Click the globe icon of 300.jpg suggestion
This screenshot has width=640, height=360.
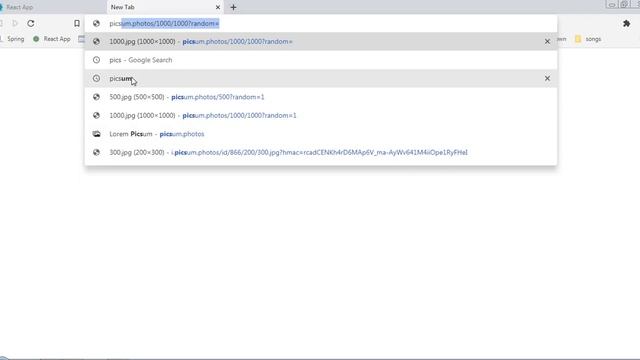click(x=96, y=152)
